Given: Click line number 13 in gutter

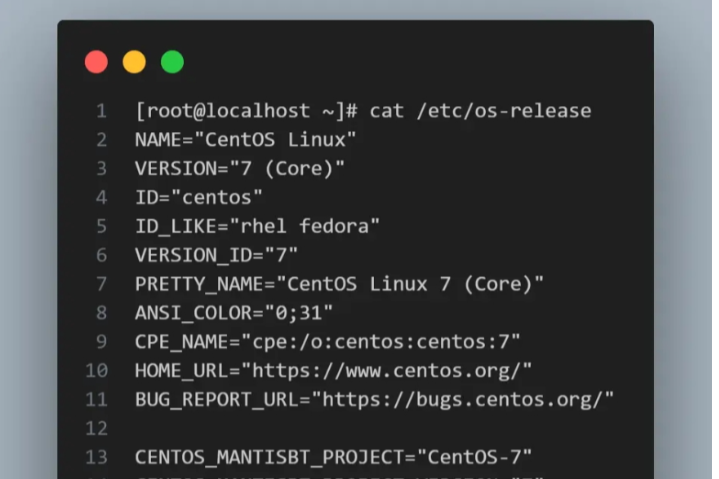Looking at the screenshot, I should coord(96,457).
